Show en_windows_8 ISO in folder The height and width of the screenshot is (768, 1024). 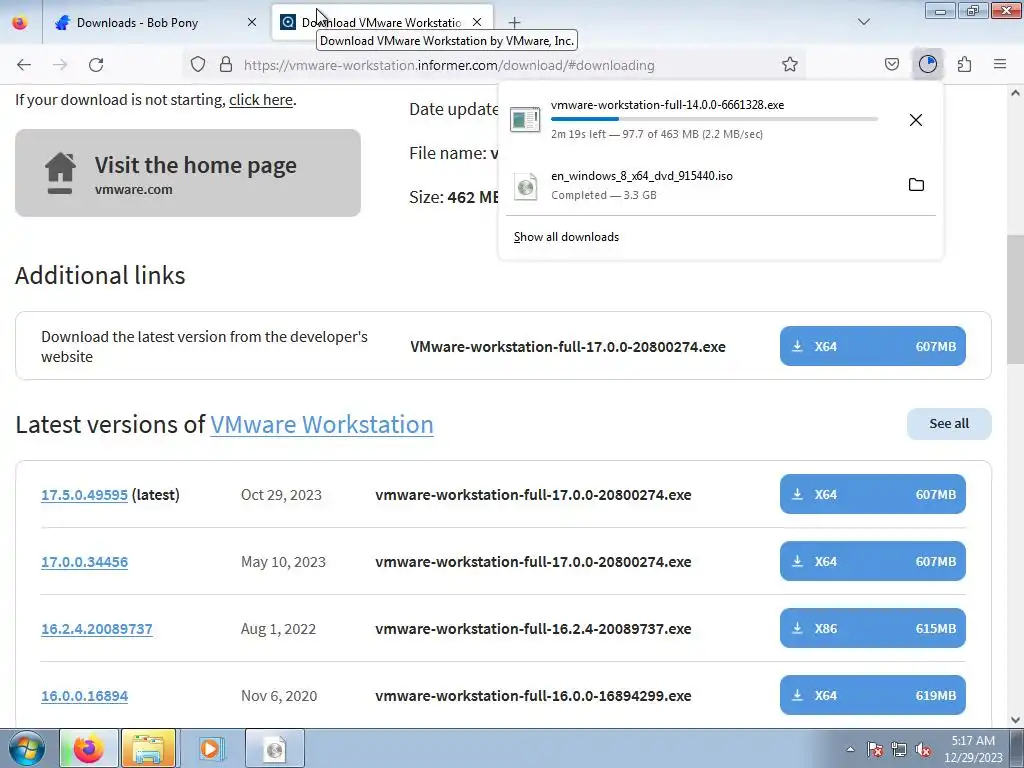click(916, 185)
